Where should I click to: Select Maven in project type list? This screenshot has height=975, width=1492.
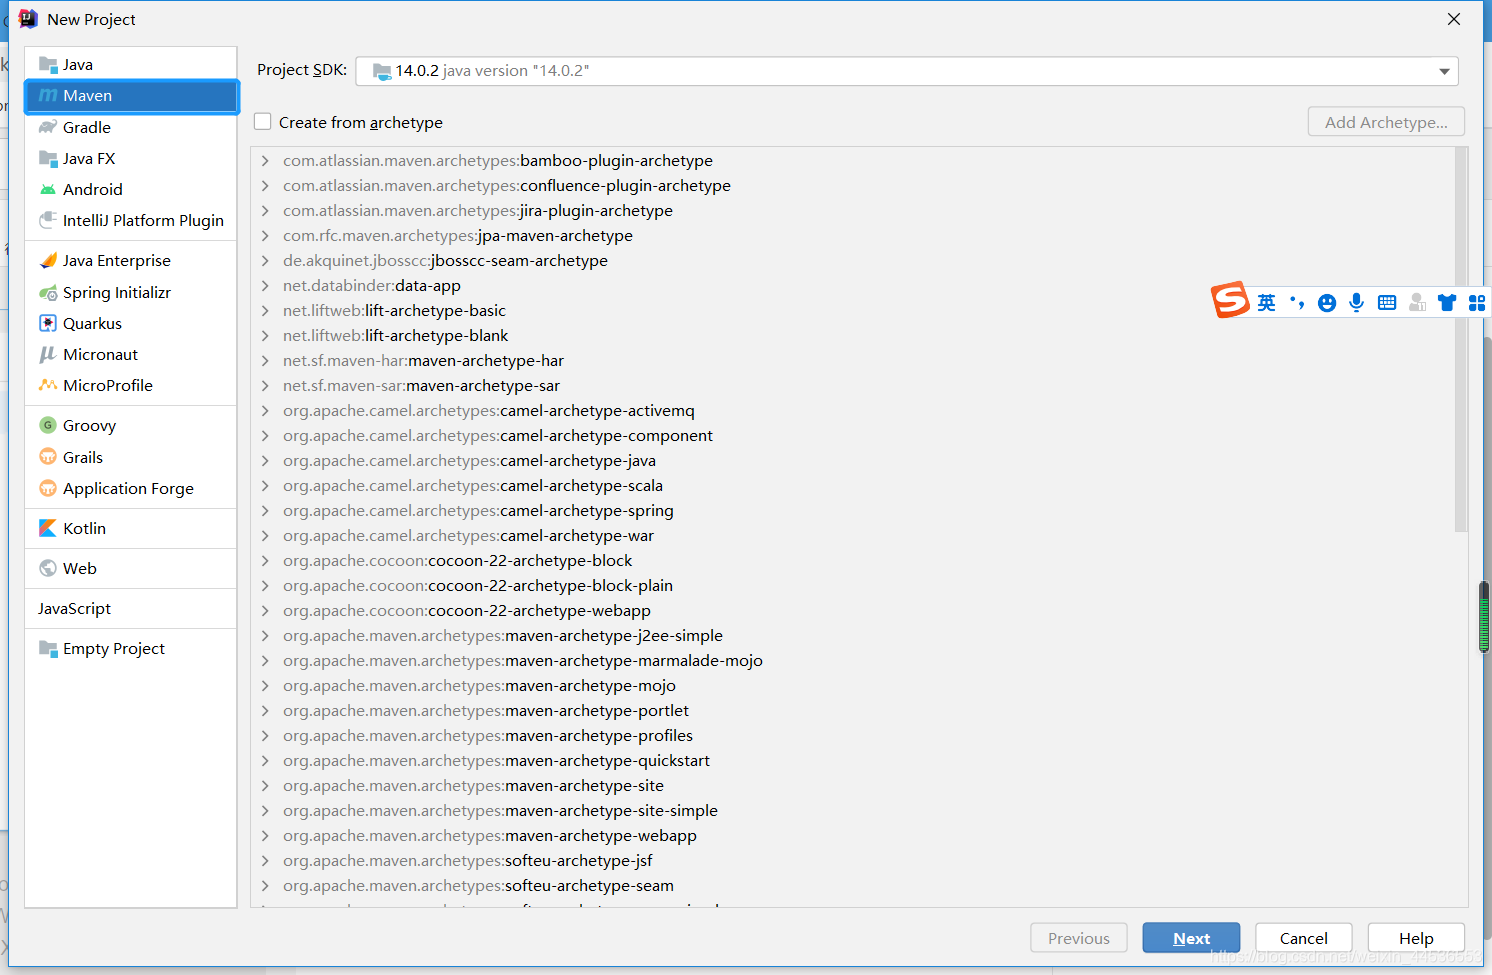[x=131, y=96]
